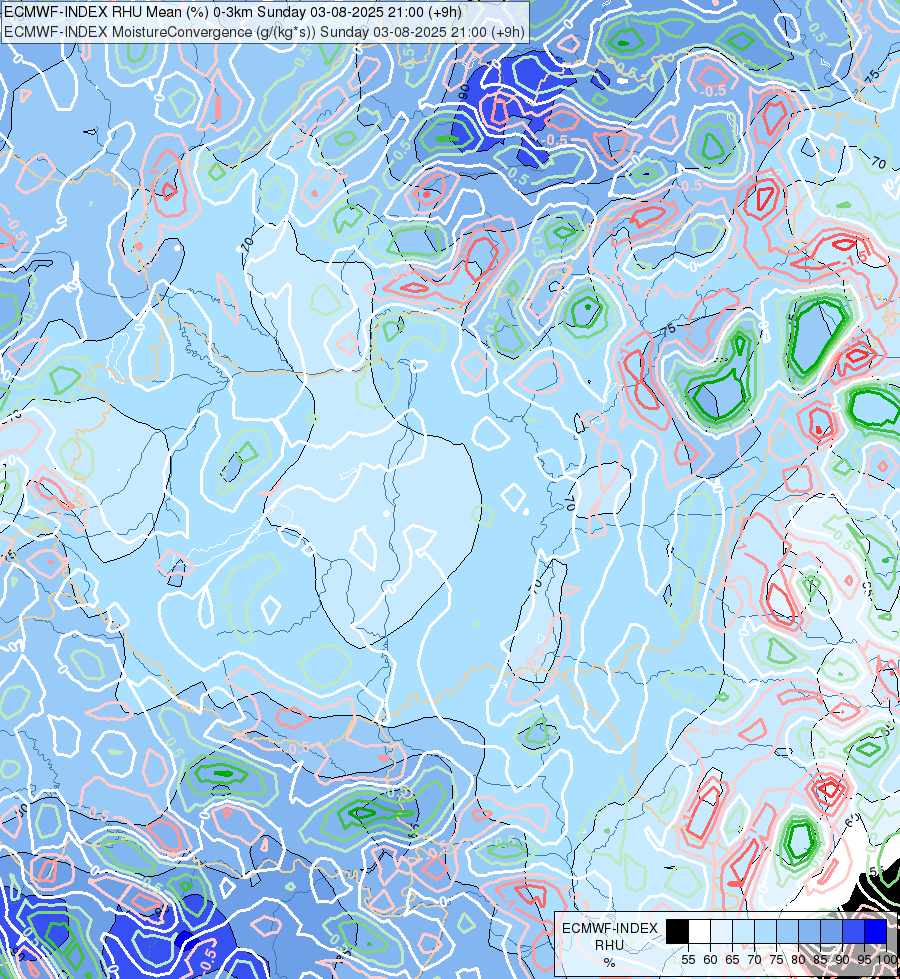
Task: Click the RHU Mean 0-3km header line
Action: pos(233,12)
